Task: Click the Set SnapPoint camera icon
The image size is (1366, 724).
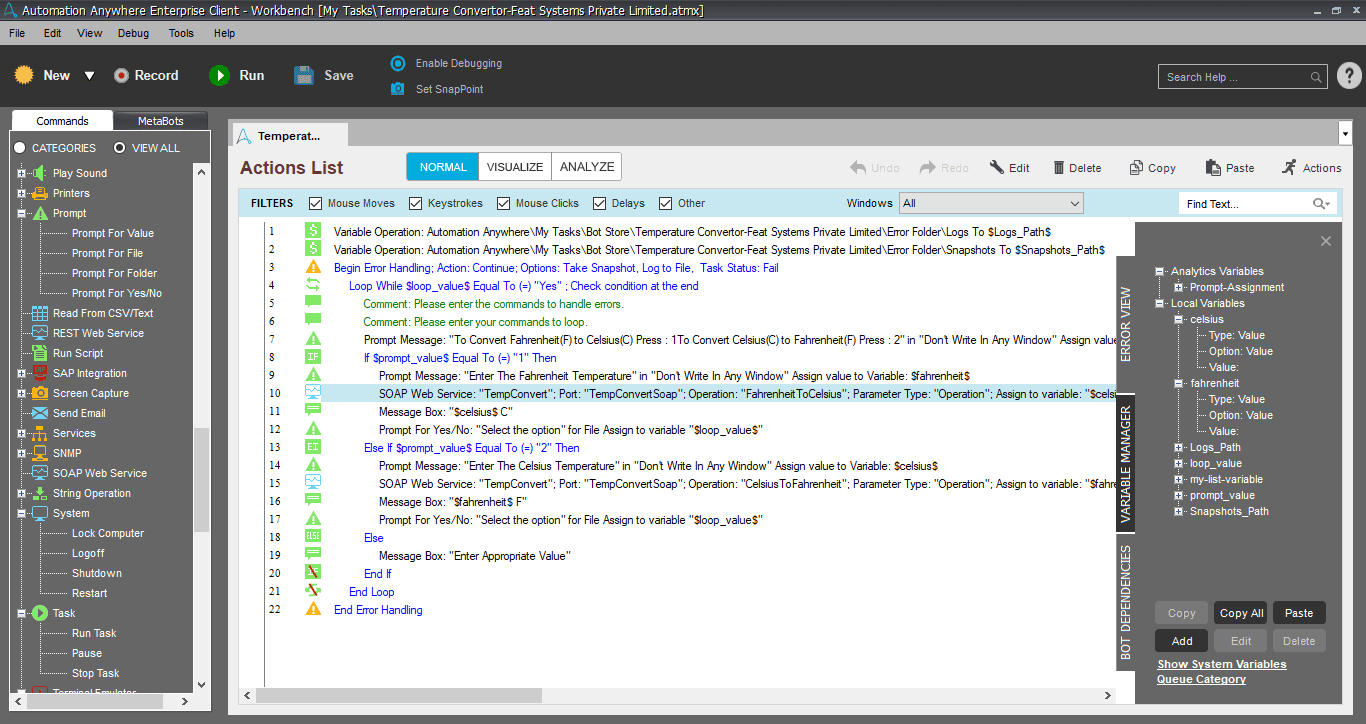Action: (x=398, y=89)
